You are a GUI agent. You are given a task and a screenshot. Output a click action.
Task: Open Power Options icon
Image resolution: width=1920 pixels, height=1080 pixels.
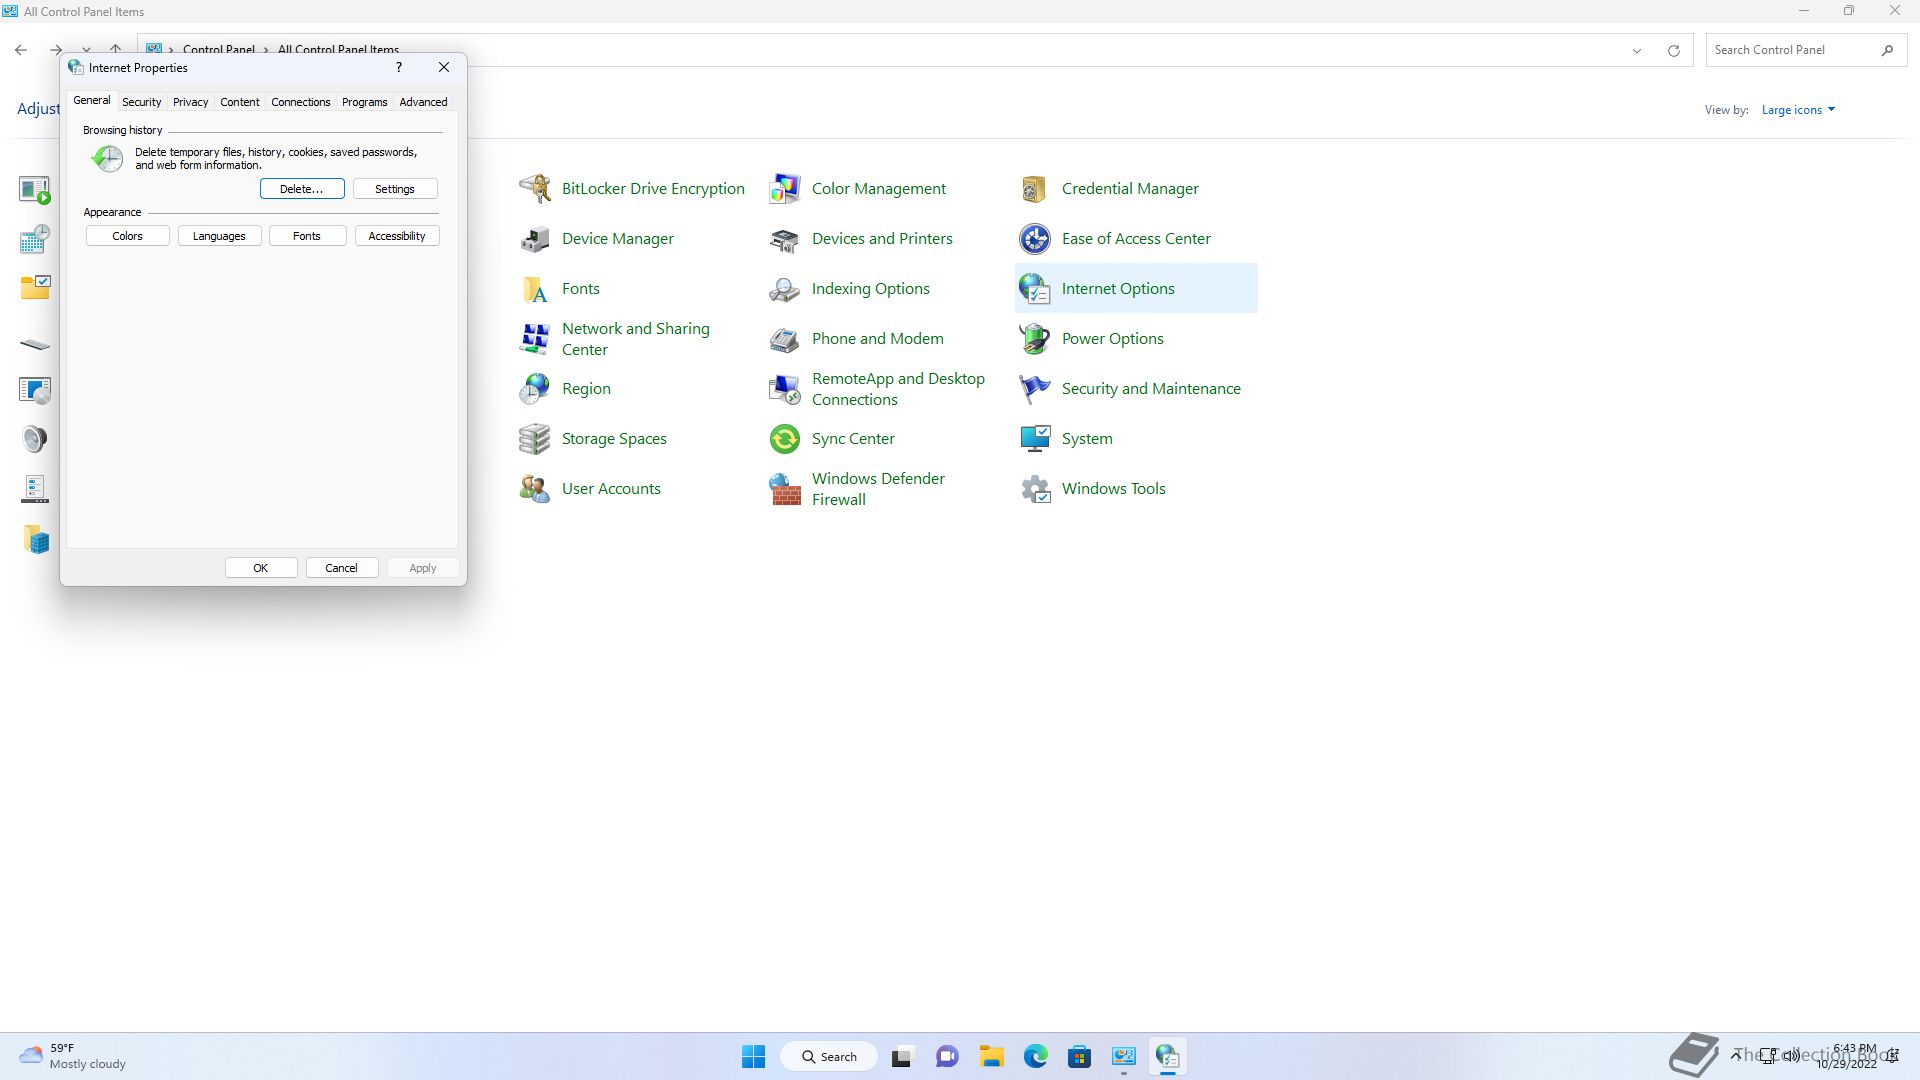click(1035, 338)
